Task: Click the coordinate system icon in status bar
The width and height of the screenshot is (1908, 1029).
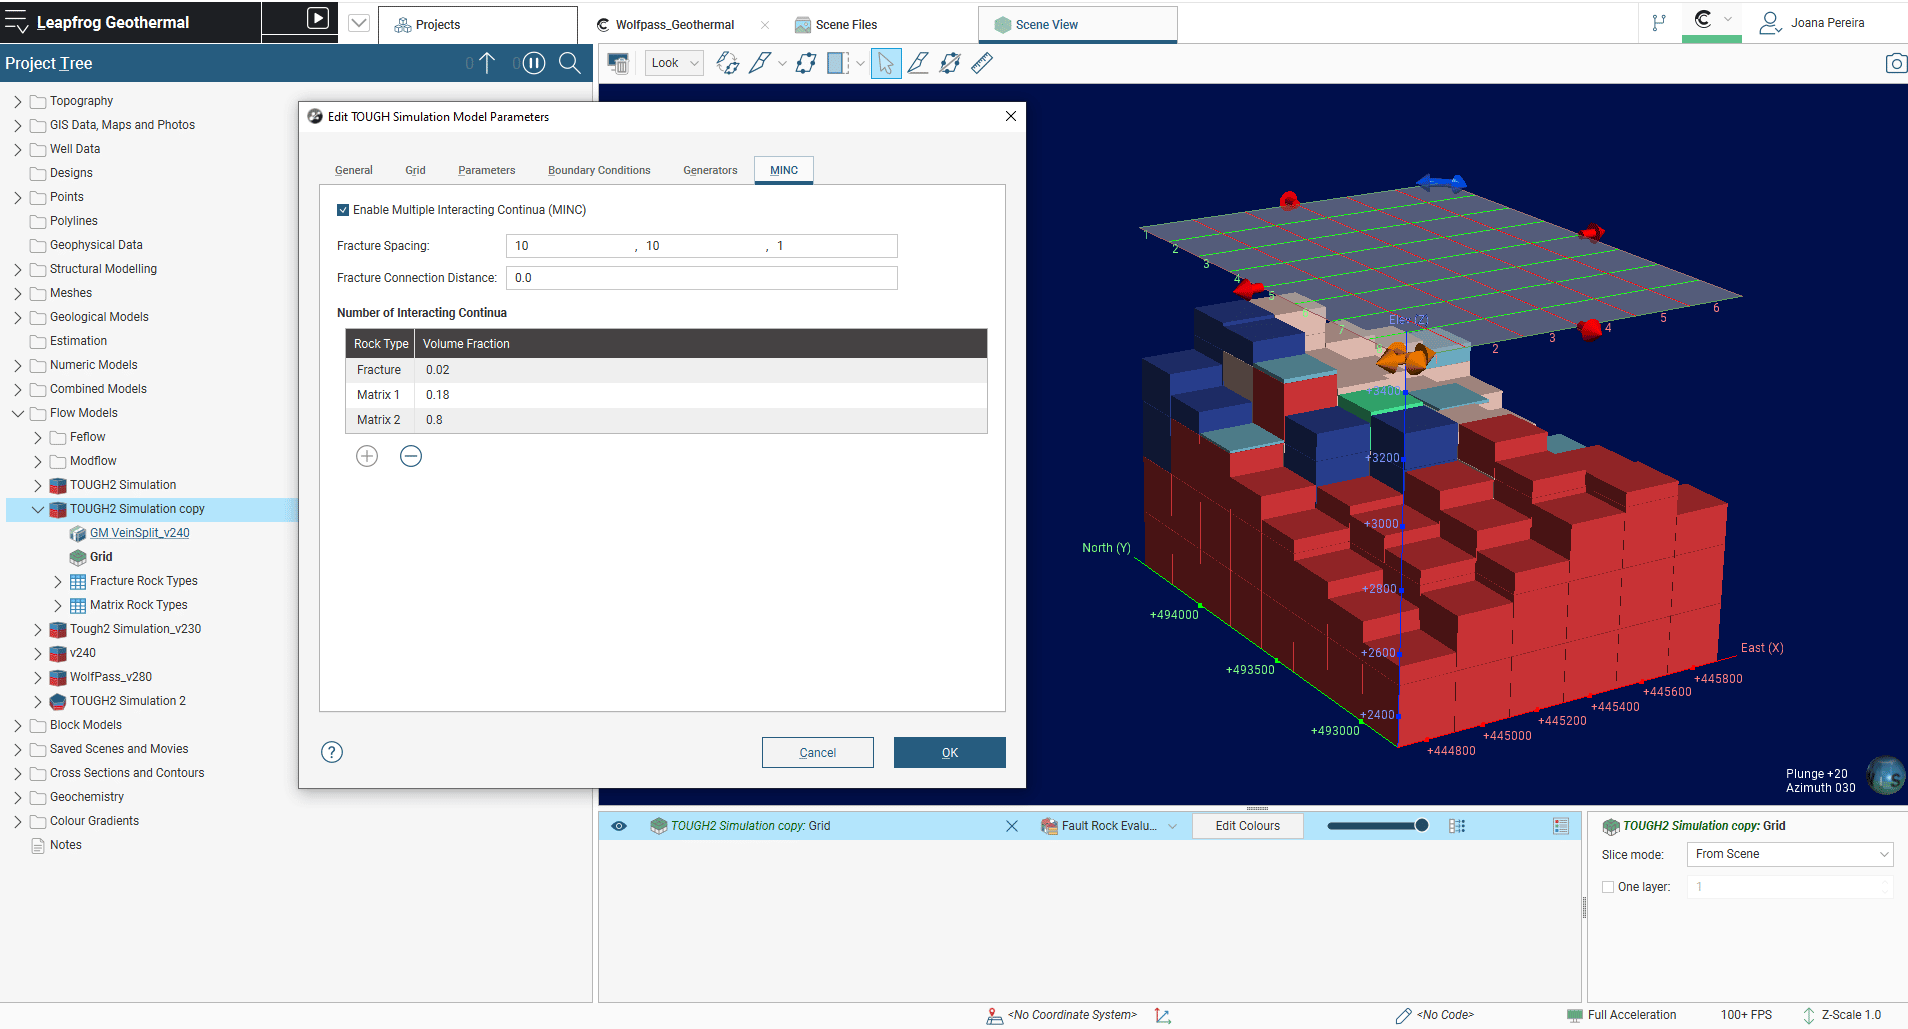Action: pos(994,1015)
